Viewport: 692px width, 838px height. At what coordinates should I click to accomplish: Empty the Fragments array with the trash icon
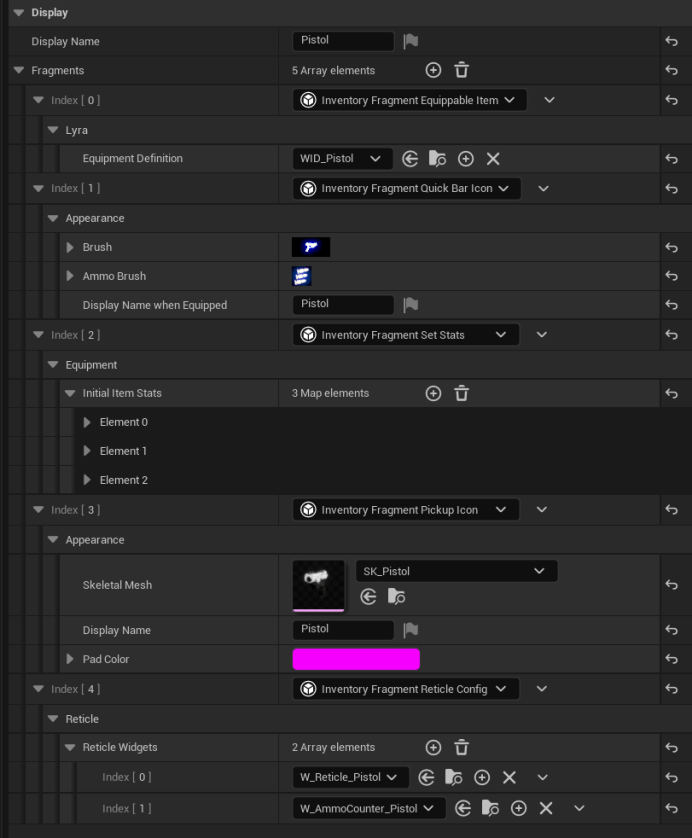click(461, 71)
